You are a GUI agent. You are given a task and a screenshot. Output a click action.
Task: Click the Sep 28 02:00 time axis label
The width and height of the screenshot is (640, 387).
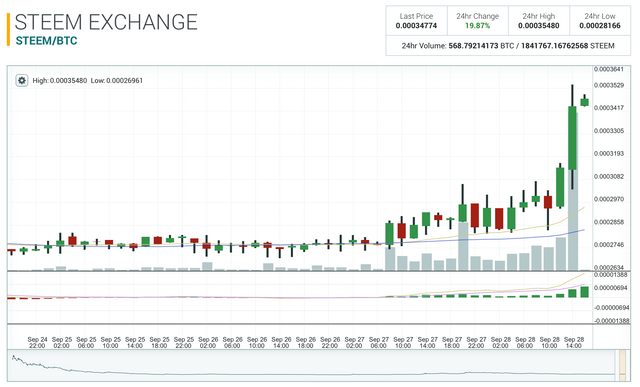pyautogui.click(x=501, y=343)
